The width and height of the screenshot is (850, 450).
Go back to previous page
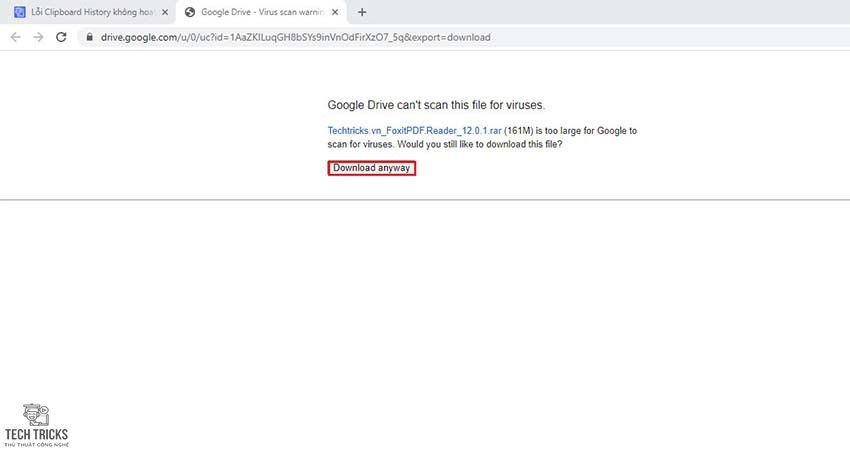click(x=15, y=37)
